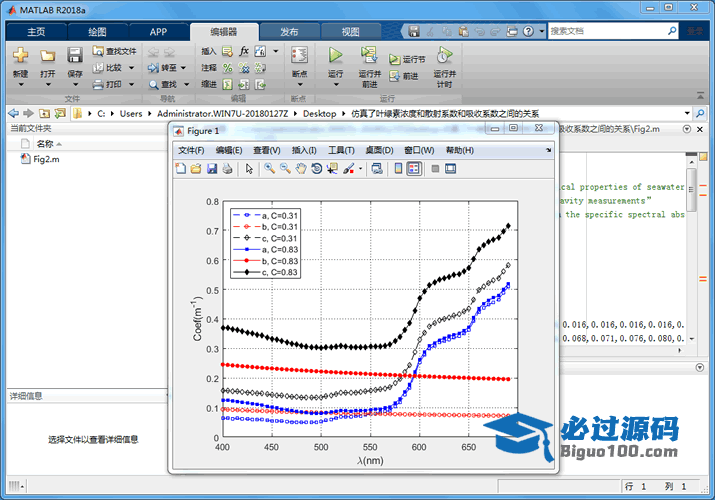Click quick access save icon in title toolbar

(414, 31)
